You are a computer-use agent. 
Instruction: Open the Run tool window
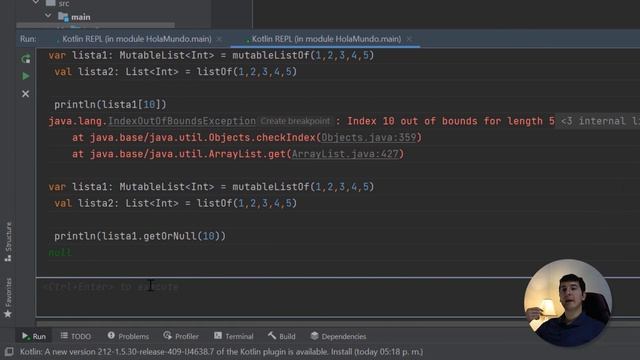pyautogui.click(x=33, y=336)
